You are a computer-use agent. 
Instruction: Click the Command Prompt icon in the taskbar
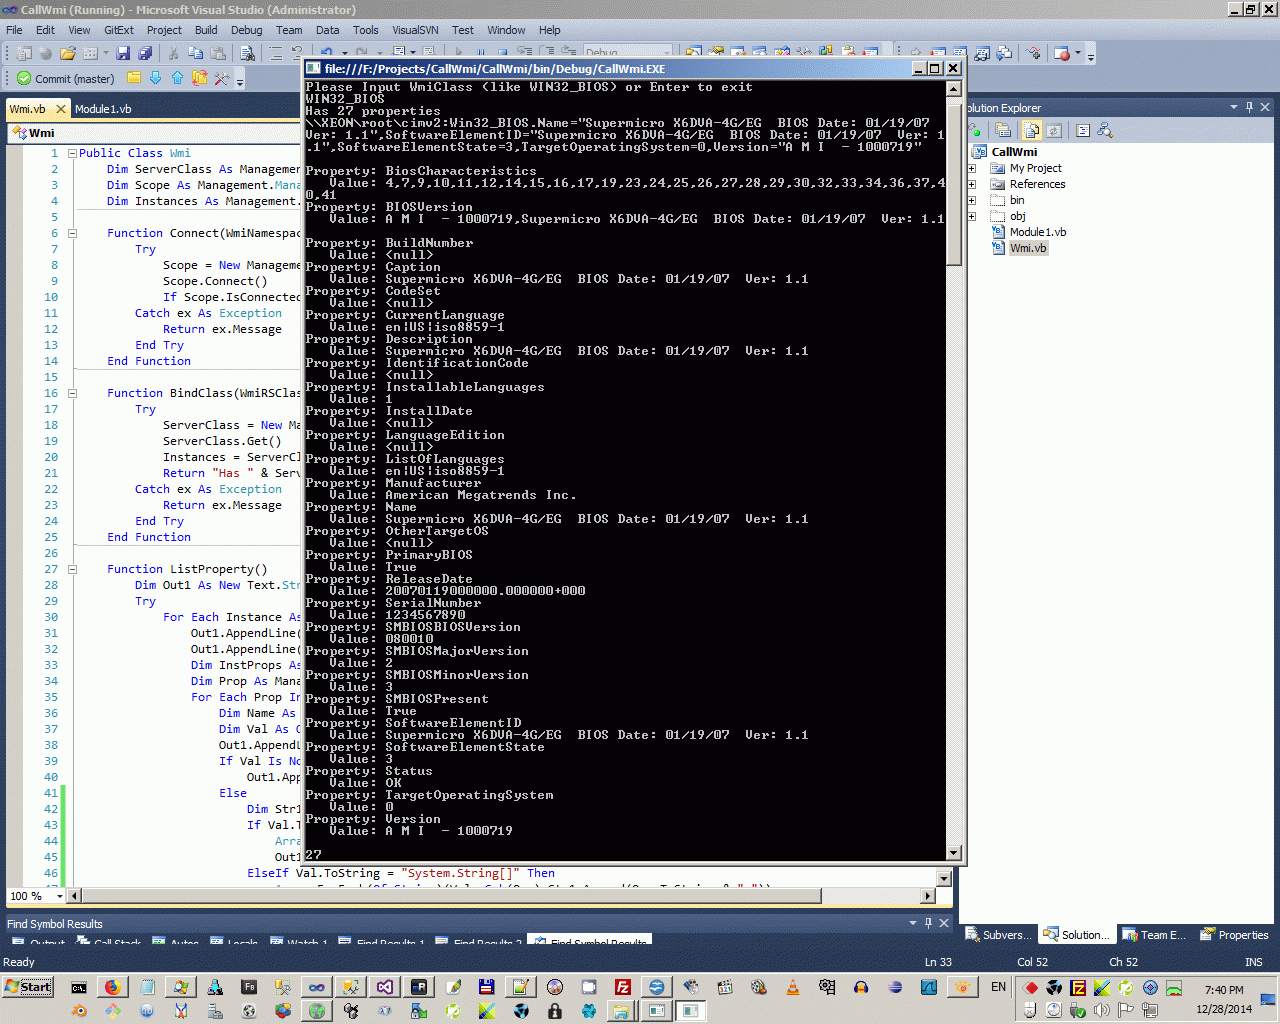pyautogui.click(x=78, y=987)
